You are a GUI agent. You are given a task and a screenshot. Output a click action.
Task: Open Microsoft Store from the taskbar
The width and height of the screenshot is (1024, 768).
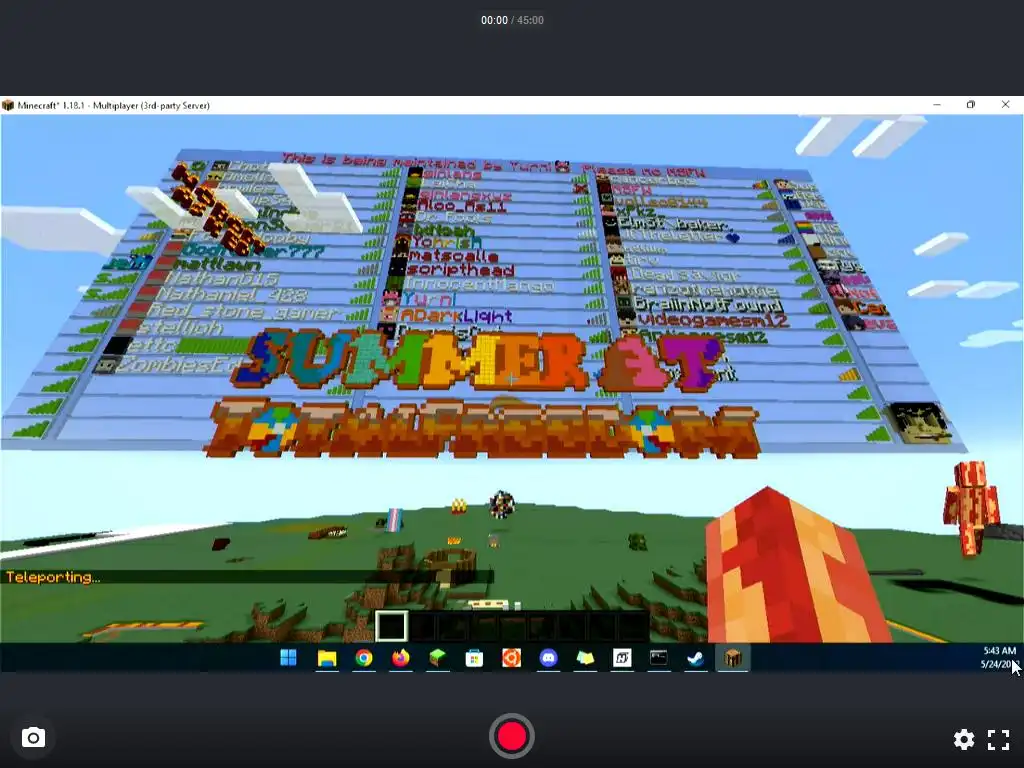(474, 658)
